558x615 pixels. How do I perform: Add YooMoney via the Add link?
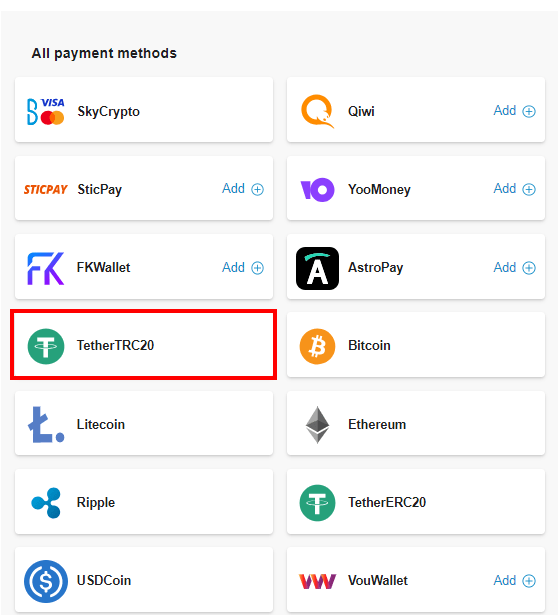(x=505, y=189)
